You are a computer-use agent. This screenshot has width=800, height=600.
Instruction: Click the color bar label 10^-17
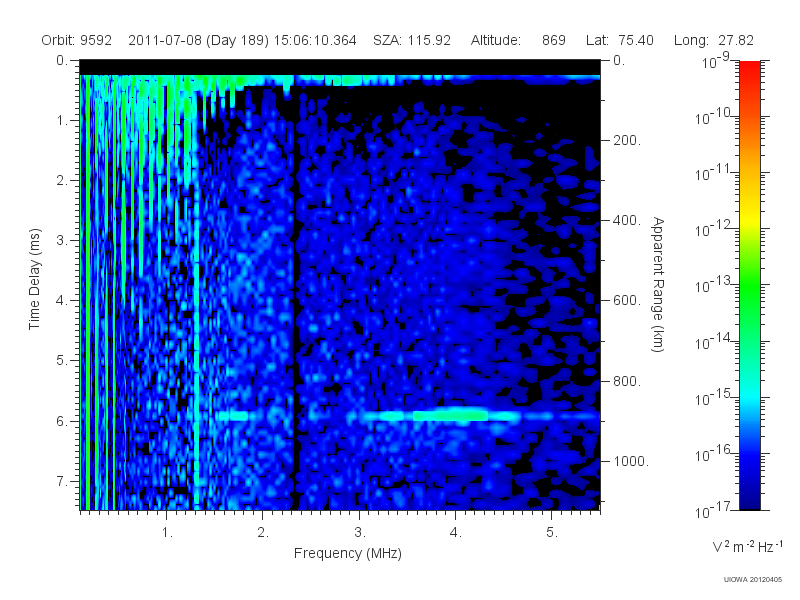coord(714,510)
